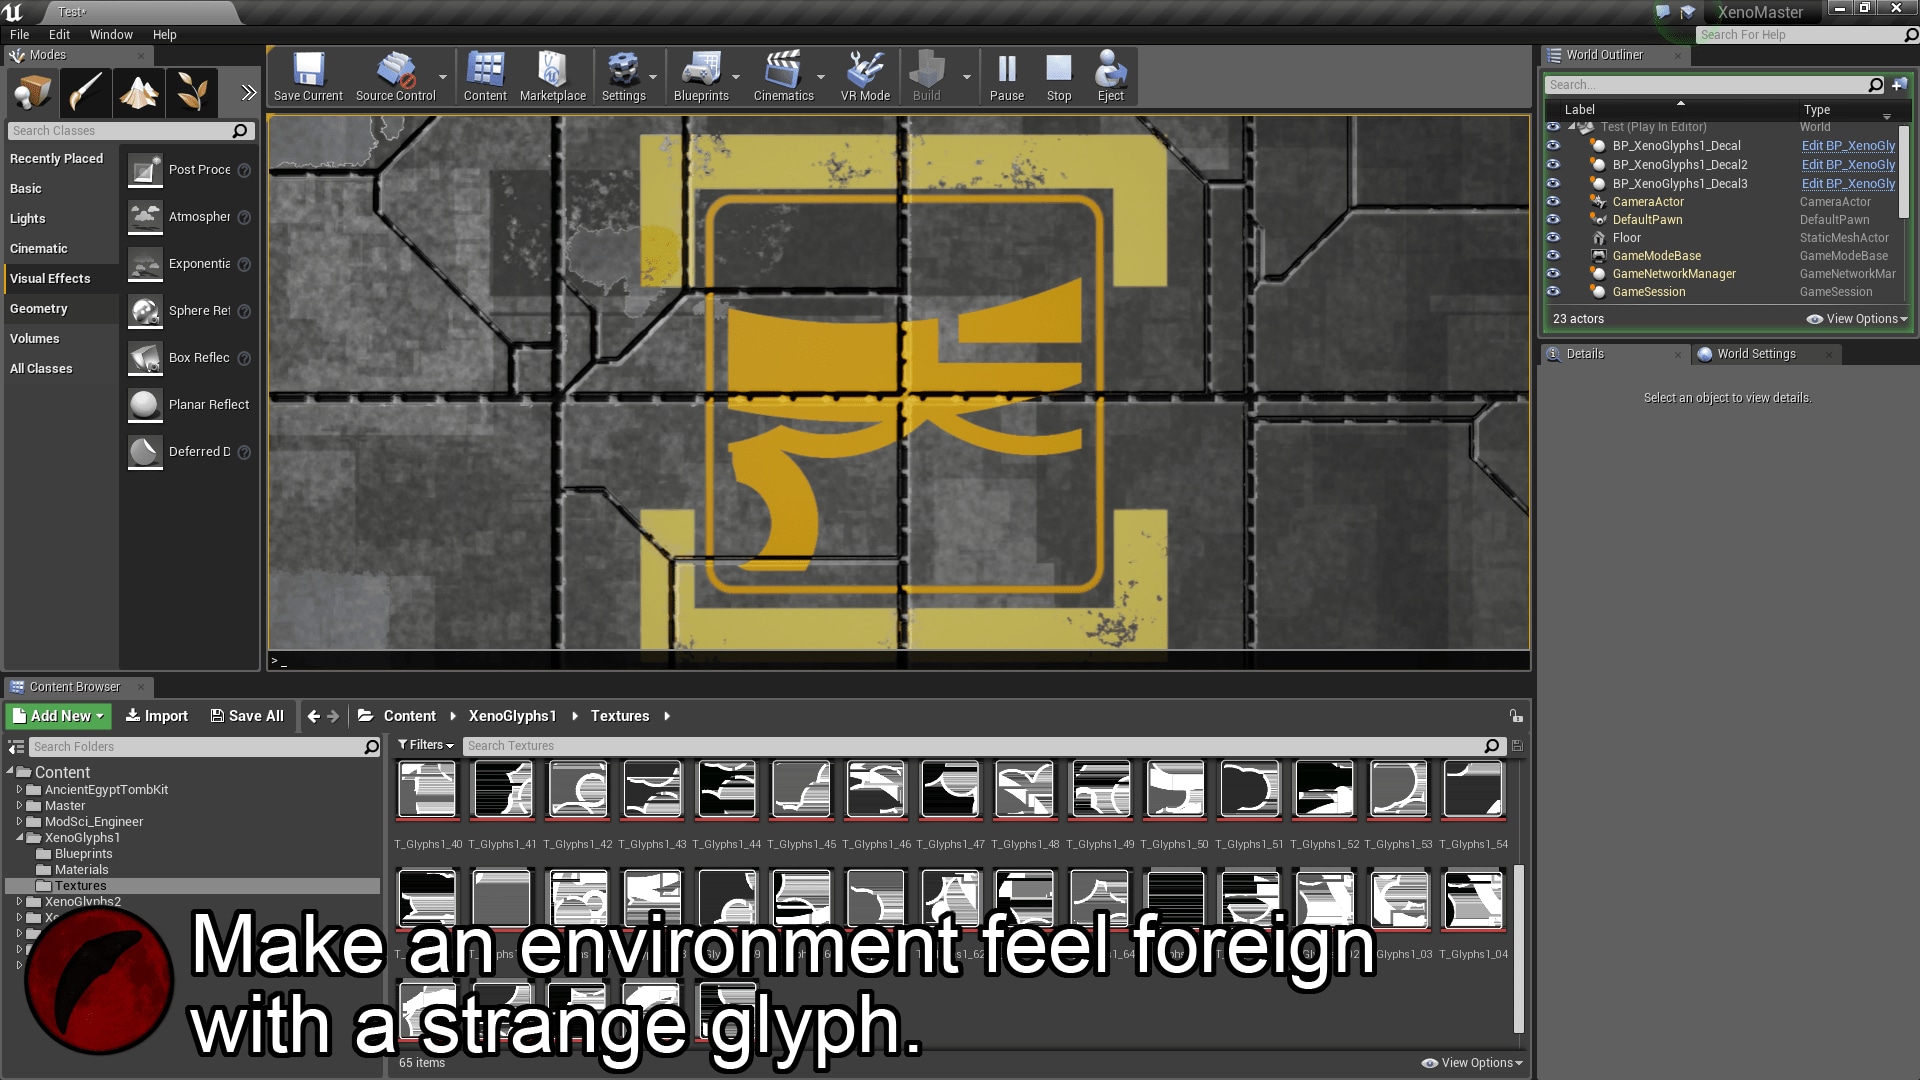
Task: Select the T_Glyphs1_40 texture thumbnail
Action: pos(427,789)
